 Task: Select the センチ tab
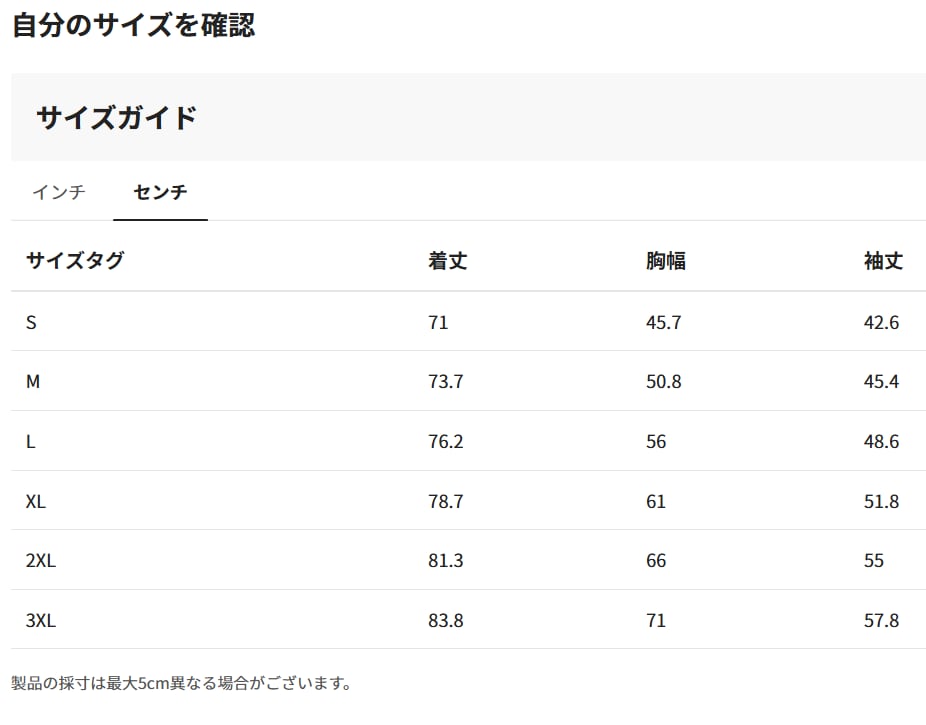point(160,192)
